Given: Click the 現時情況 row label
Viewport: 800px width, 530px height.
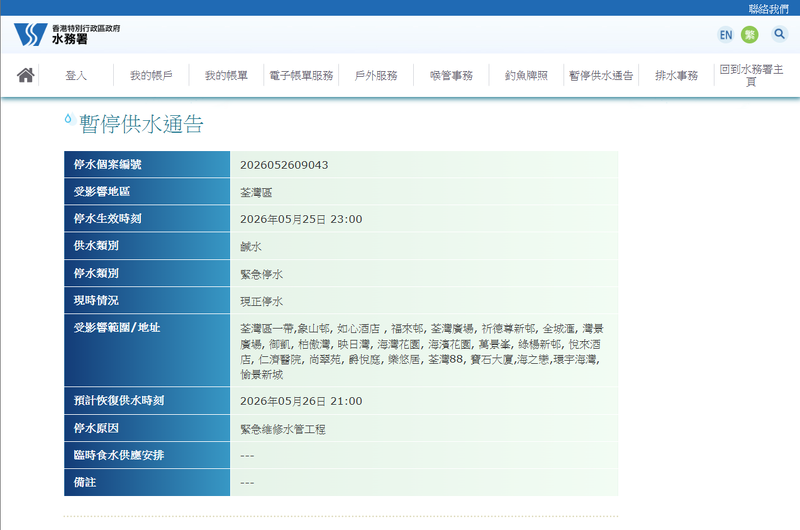Looking at the screenshot, I should (96, 300).
